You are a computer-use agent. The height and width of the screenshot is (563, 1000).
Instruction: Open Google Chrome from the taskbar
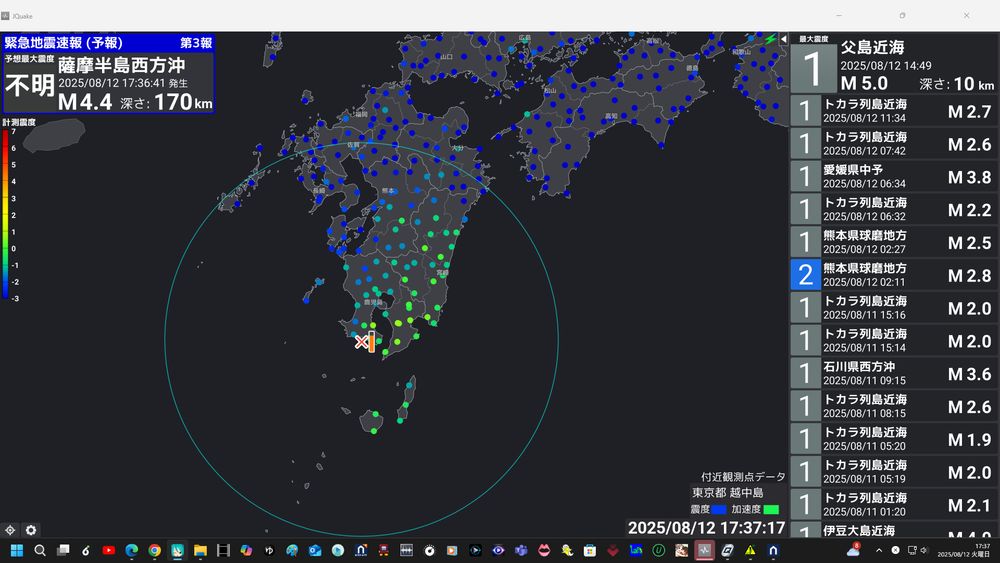click(154, 550)
